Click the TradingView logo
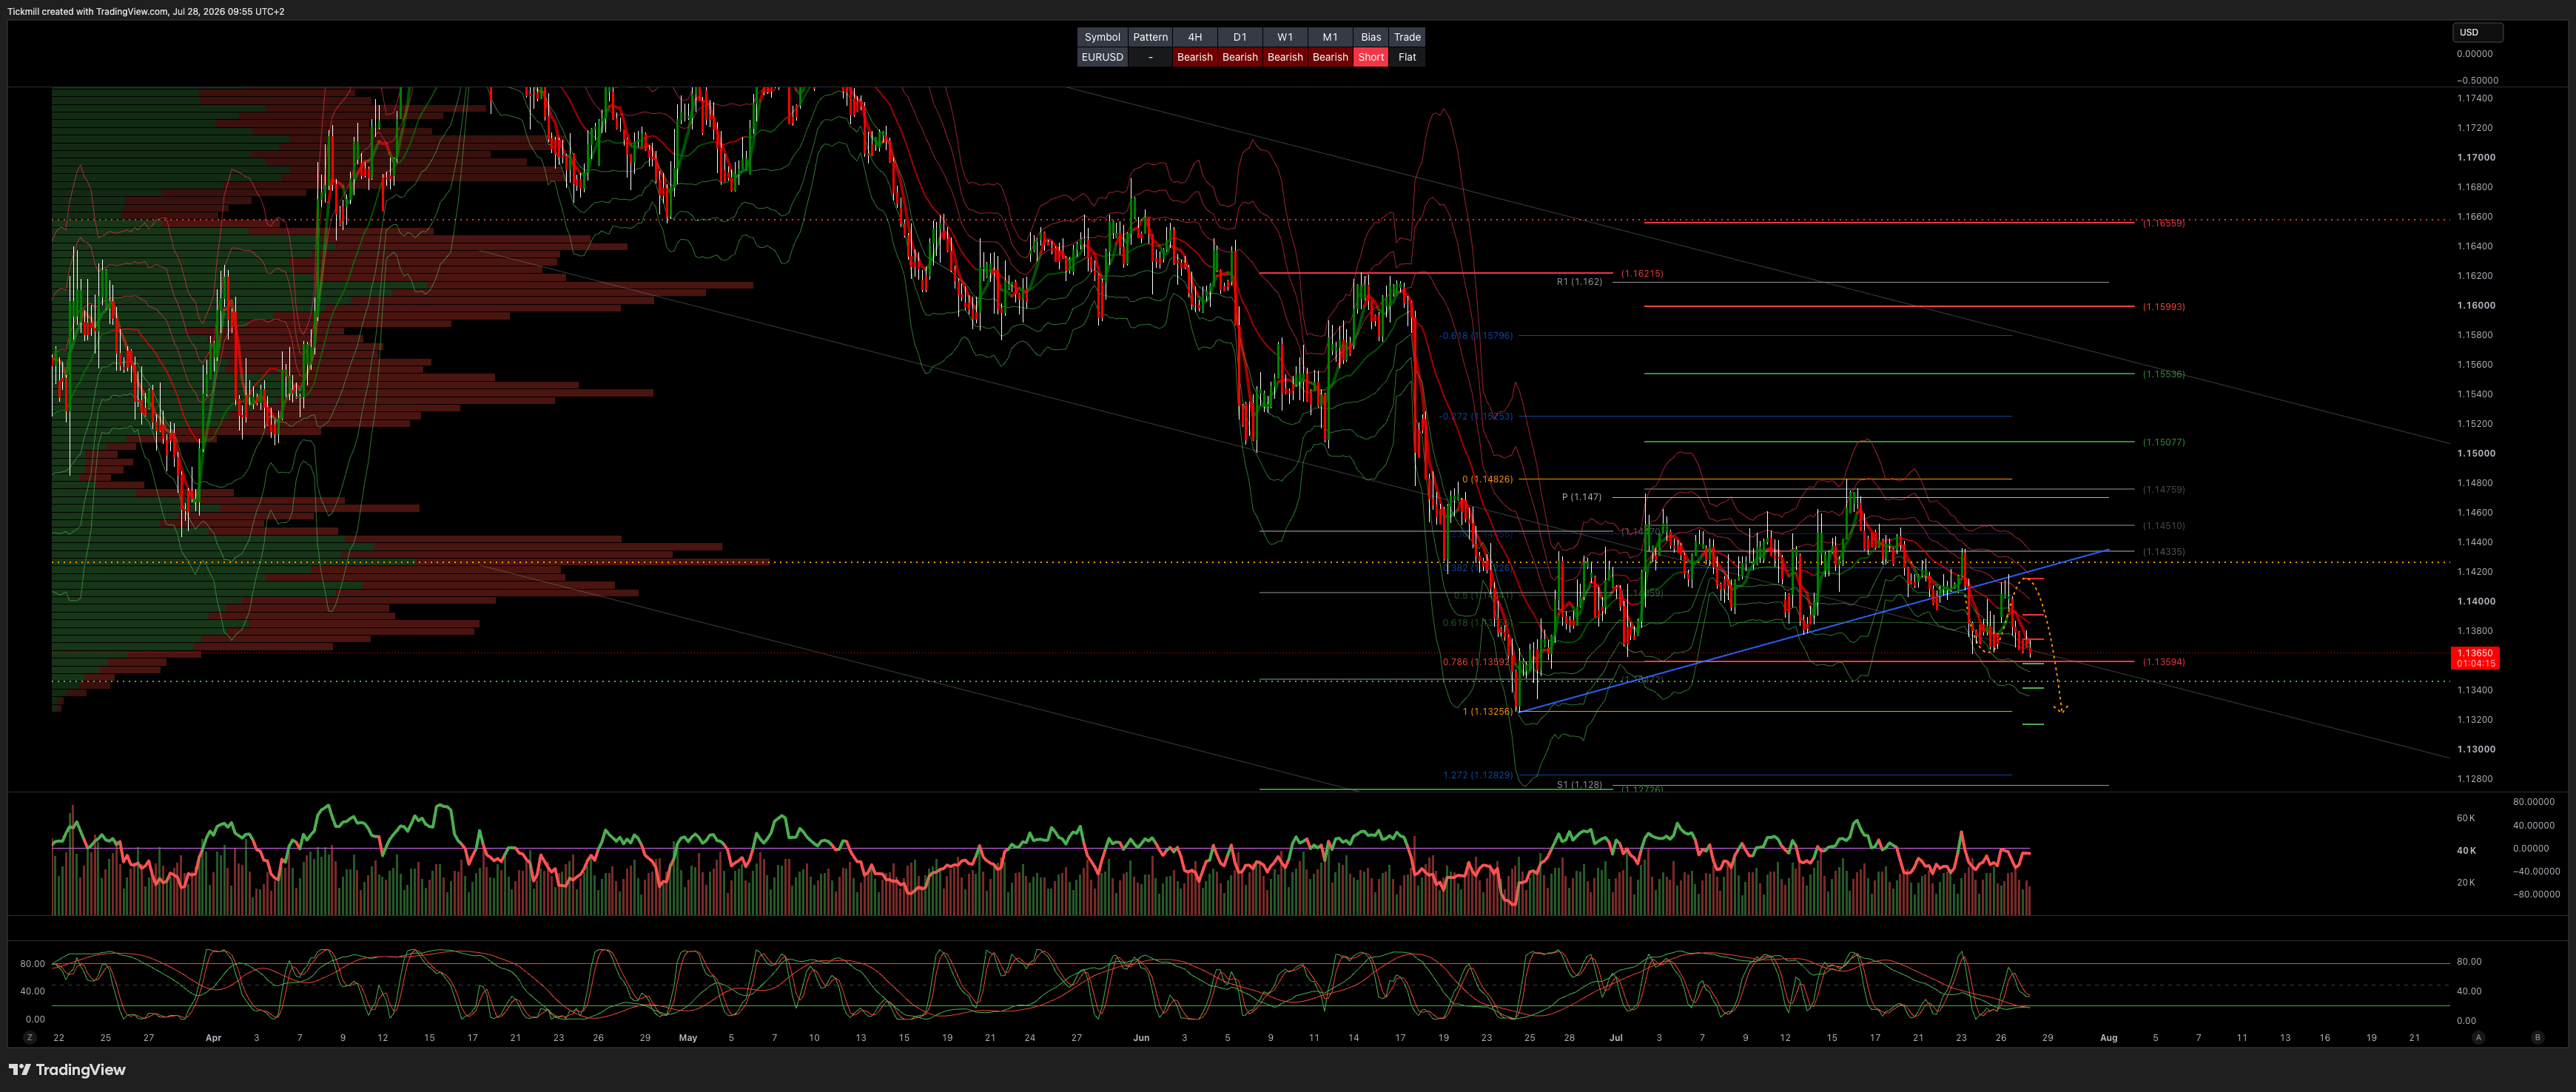This screenshot has height=1092, width=2576. (67, 1070)
